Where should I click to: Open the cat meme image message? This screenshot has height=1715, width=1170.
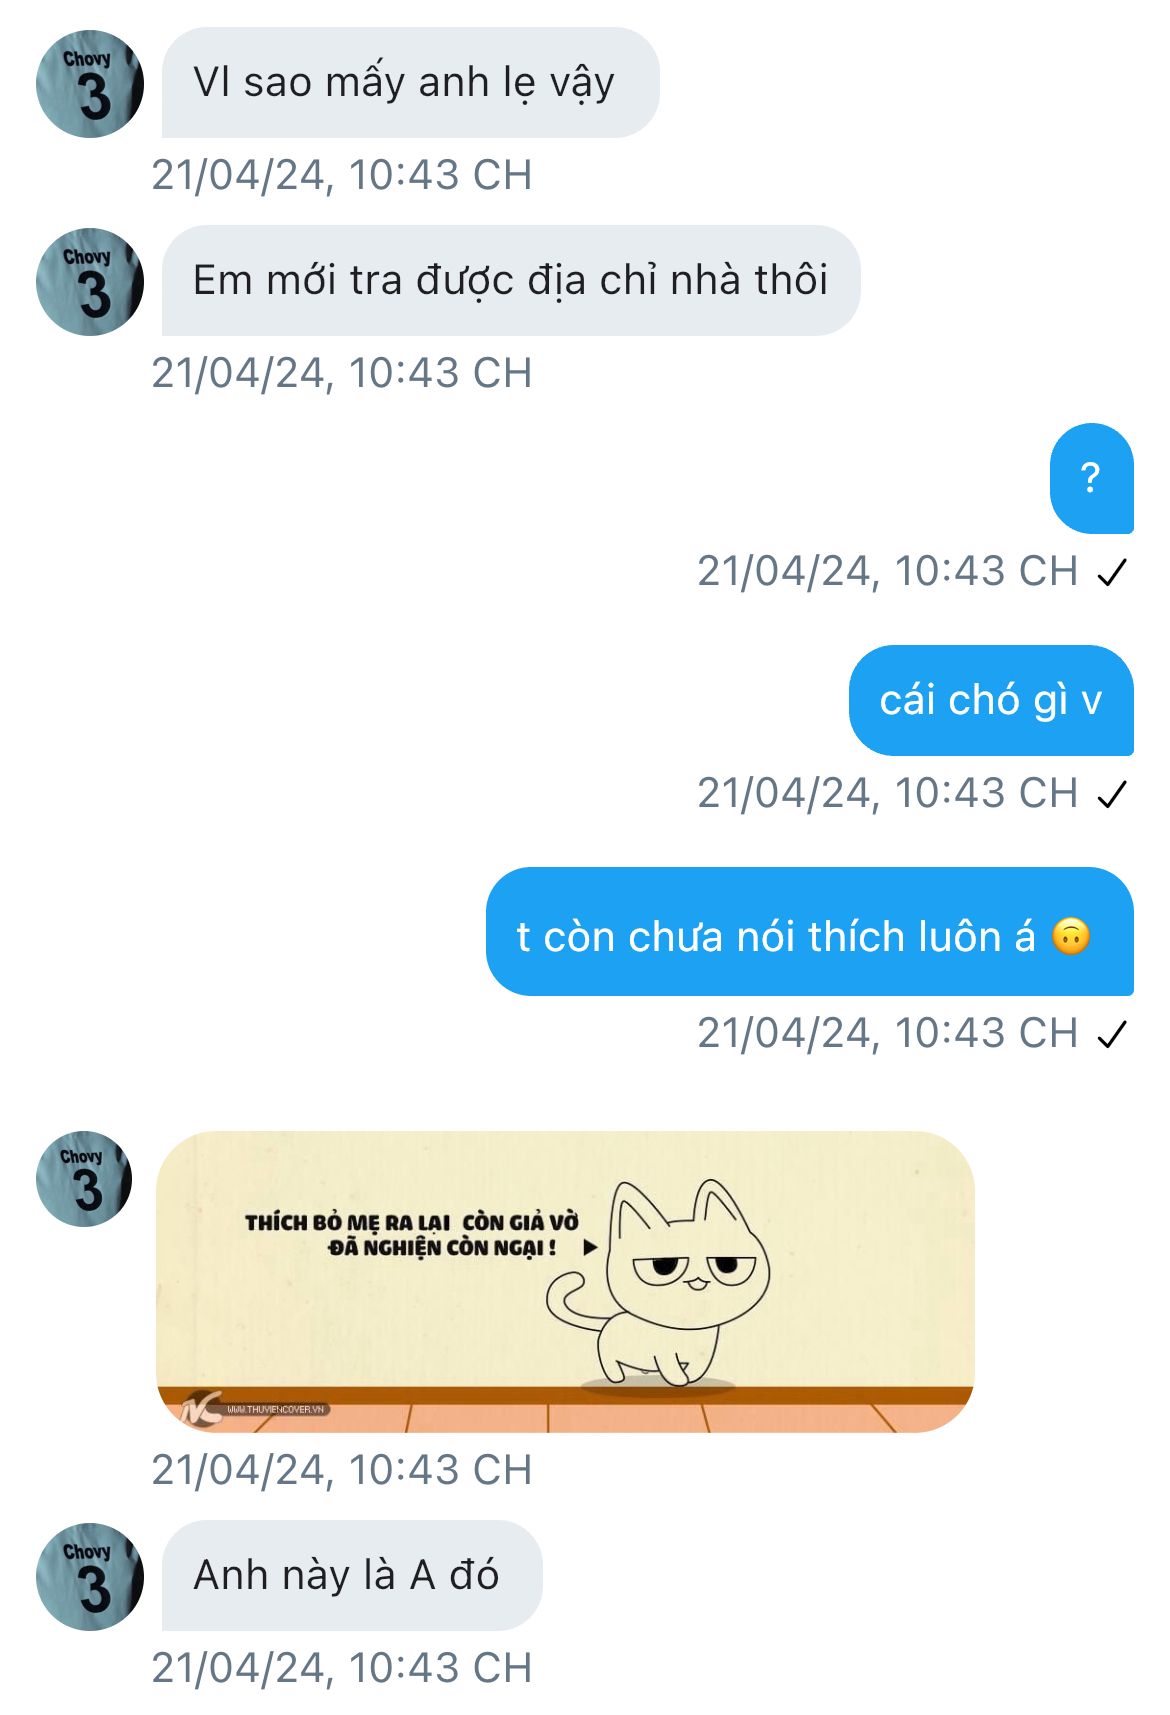[x=566, y=1282]
